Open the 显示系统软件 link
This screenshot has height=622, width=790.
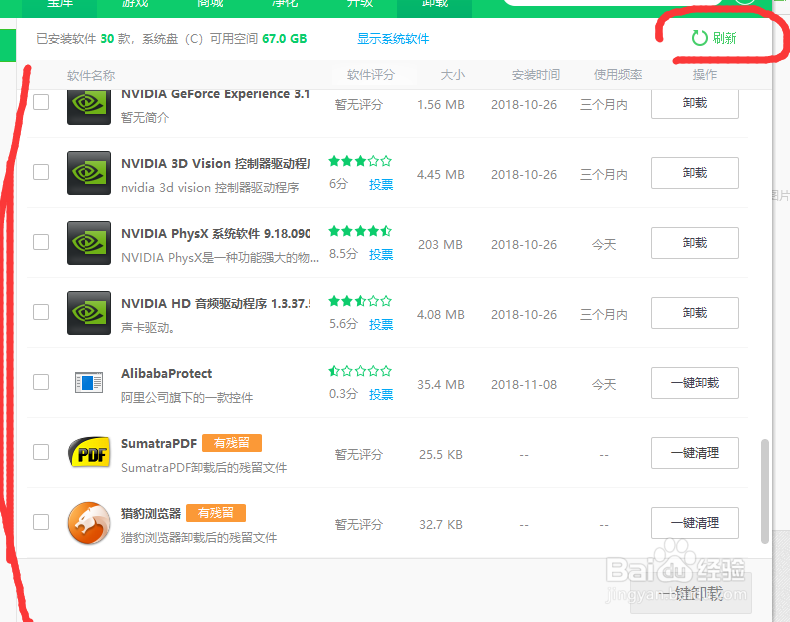click(x=393, y=39)
